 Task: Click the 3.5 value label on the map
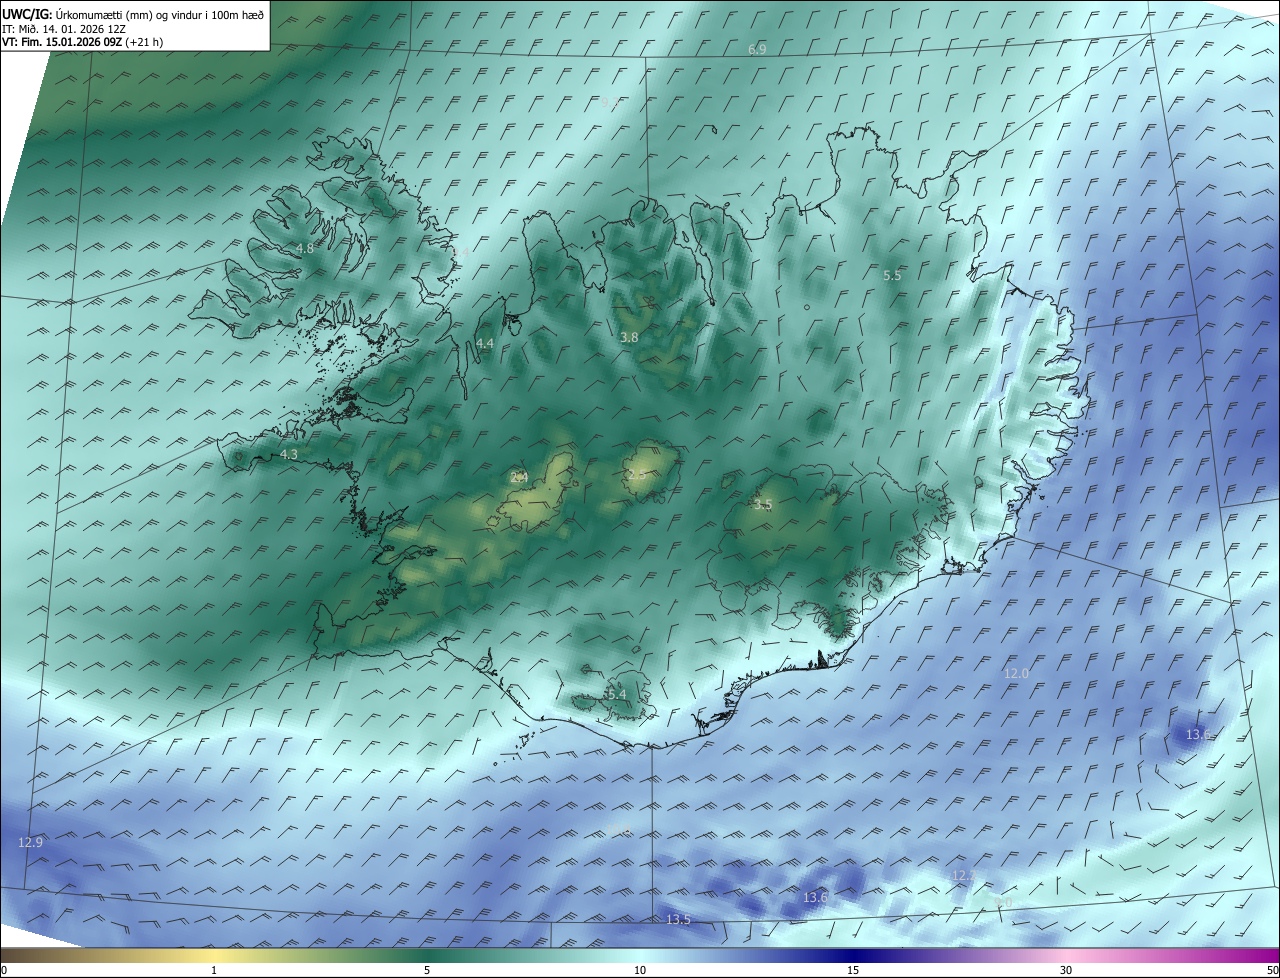coord(763,505)
